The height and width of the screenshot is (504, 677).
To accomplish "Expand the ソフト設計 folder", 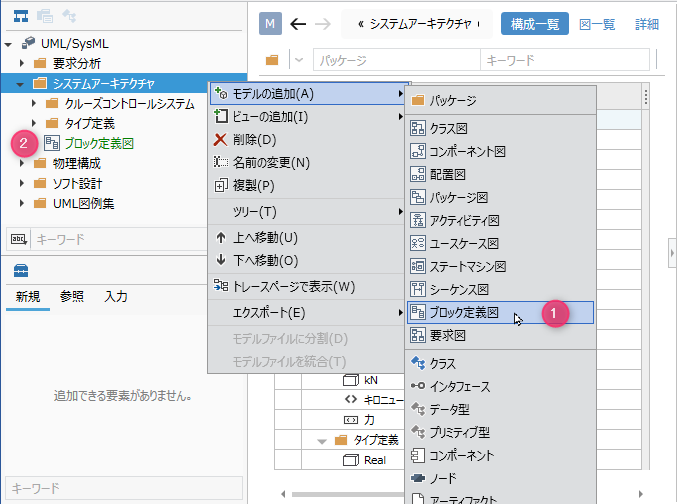I will (x=22, y=183).
